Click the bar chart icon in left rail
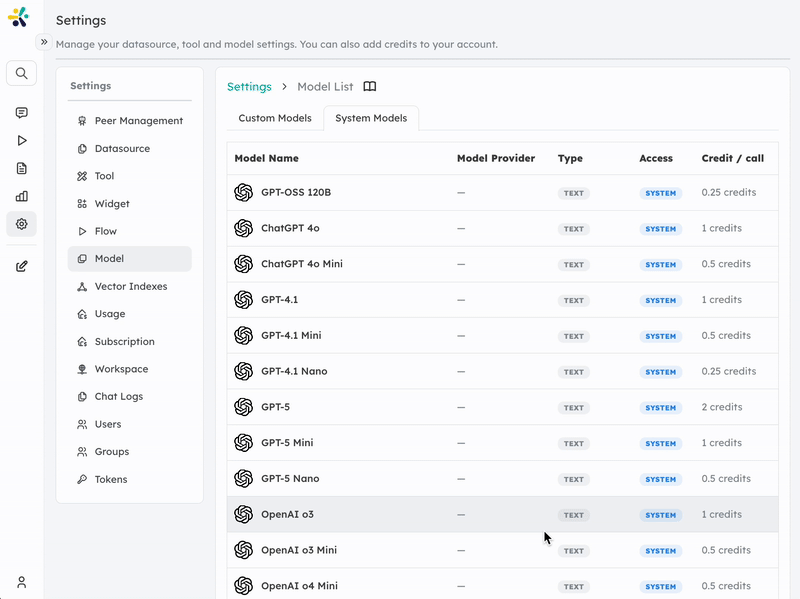800x599 pixels. point(21,197)
